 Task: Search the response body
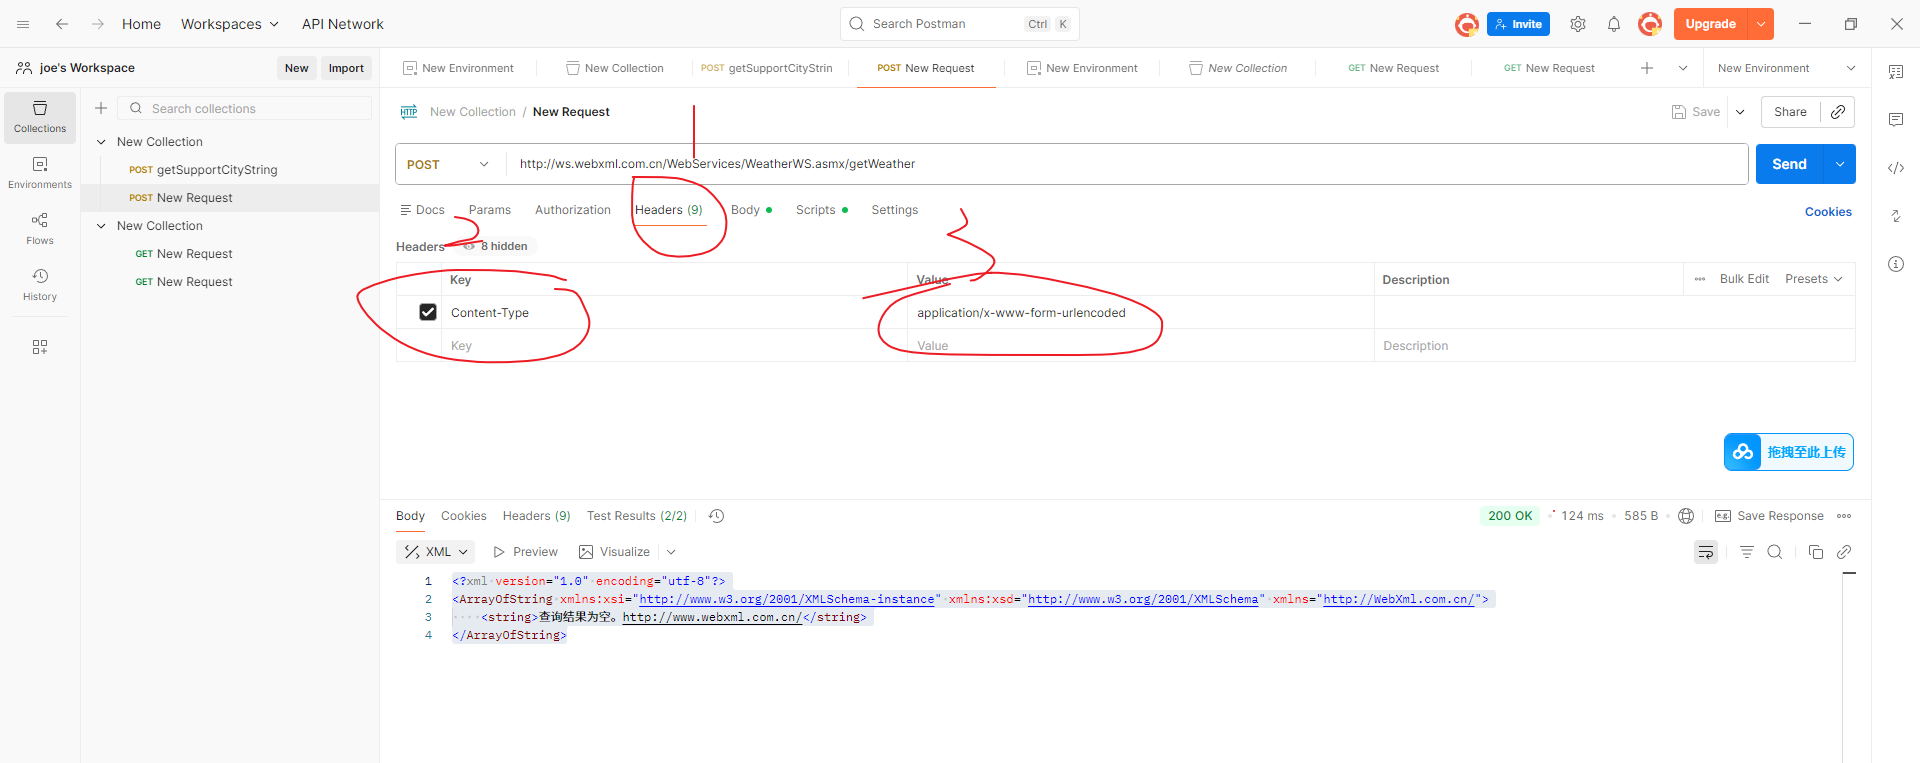tap(1775, 552)
